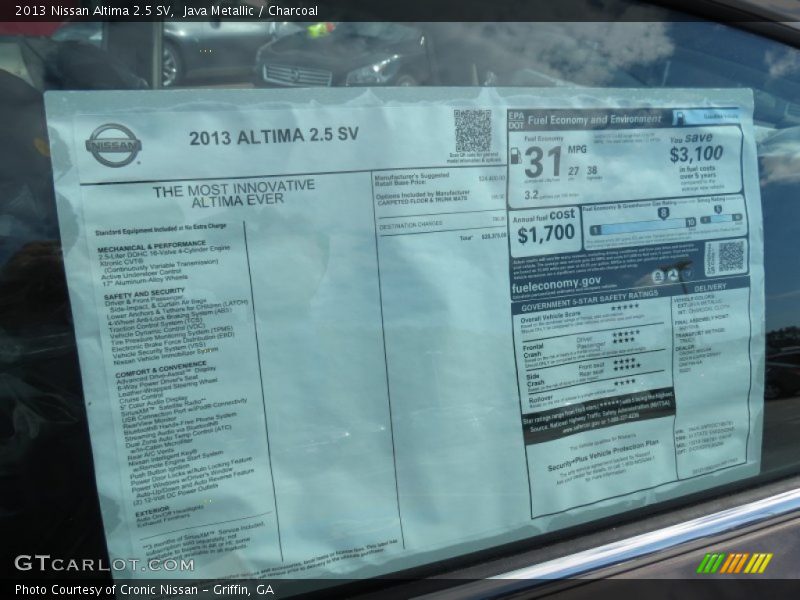Click the 'Exhaust Finishers' line
Viewport: 800px width, 600px height.
click(x=162, y=519)
